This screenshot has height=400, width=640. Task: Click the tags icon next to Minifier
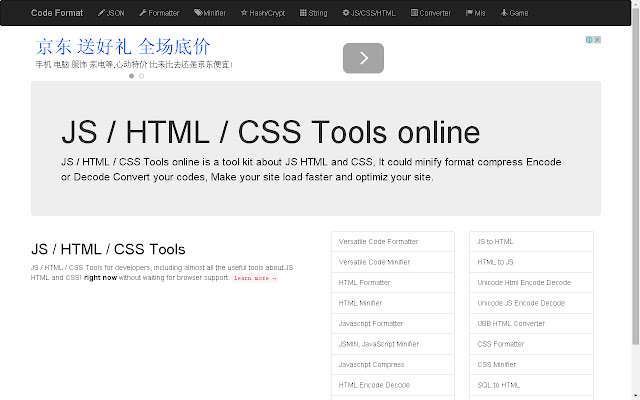198,13
